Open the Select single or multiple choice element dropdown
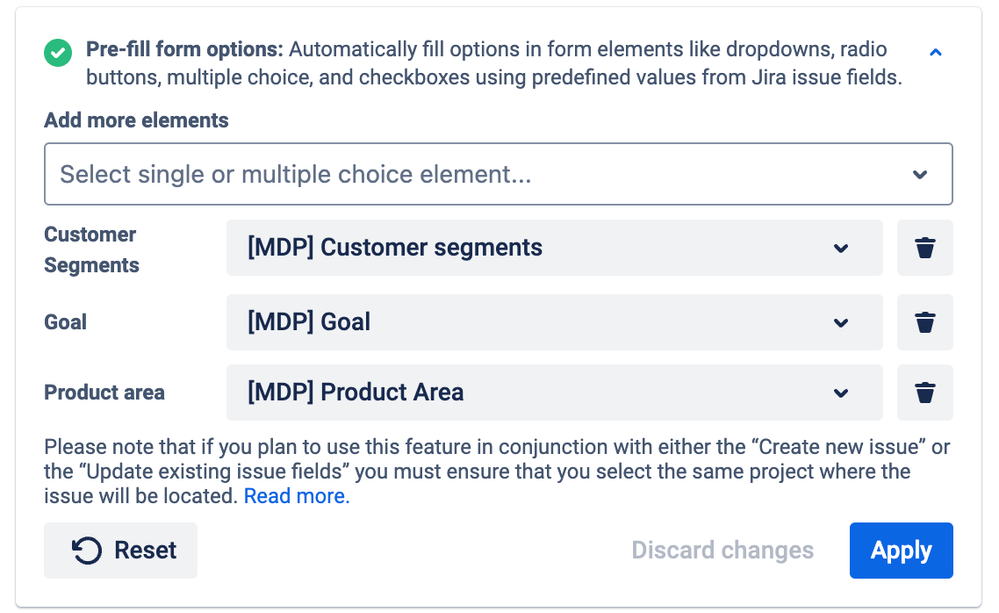The height and width of the screenshot is (613, 999). click(480, 175)
